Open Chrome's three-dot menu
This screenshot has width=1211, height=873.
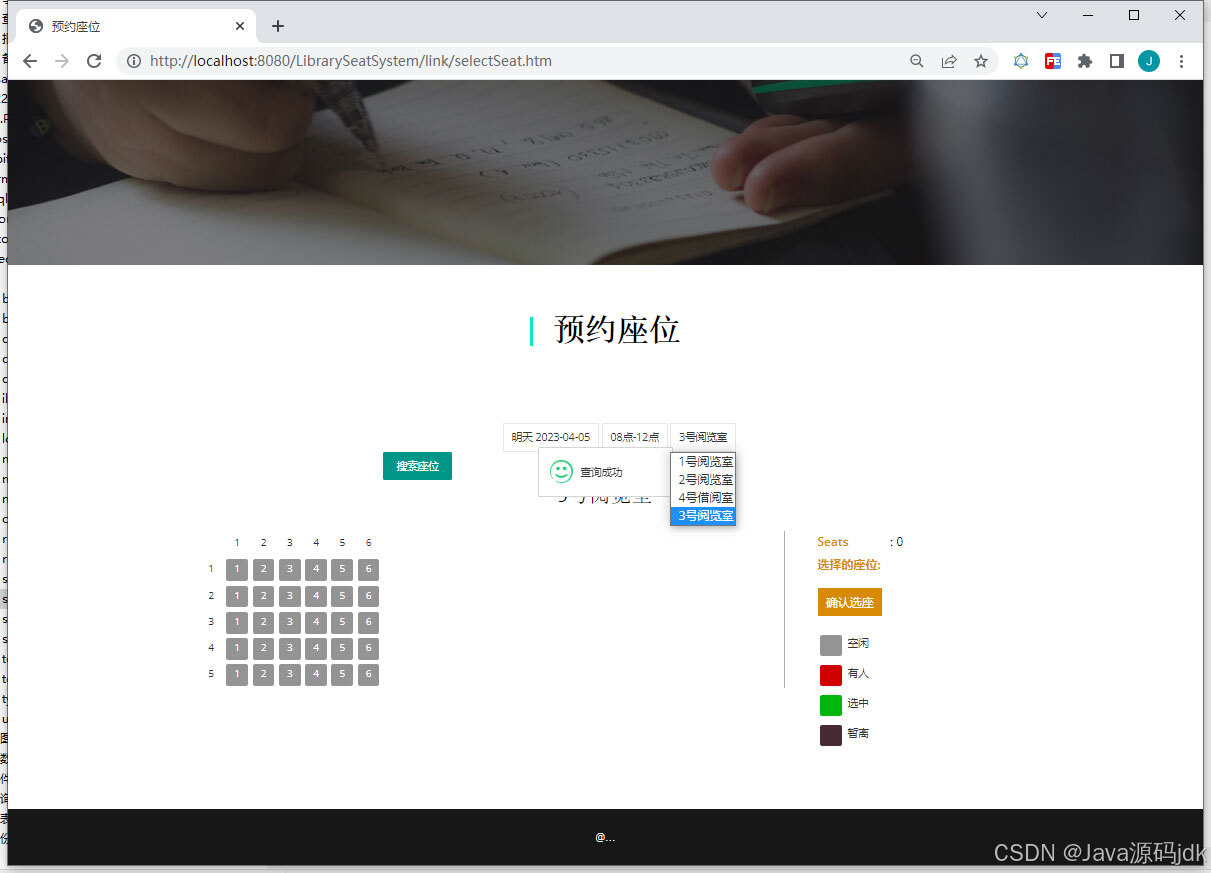[1181, 61]
